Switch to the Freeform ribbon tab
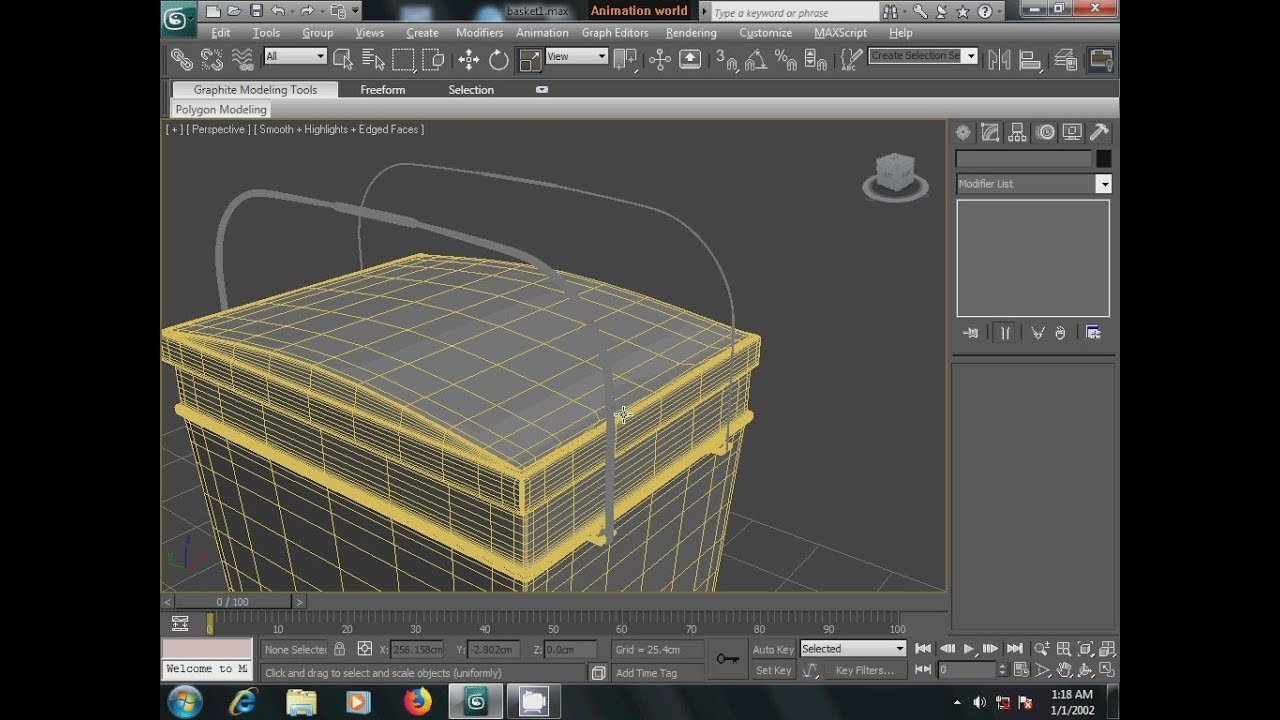 click(383, 90)
